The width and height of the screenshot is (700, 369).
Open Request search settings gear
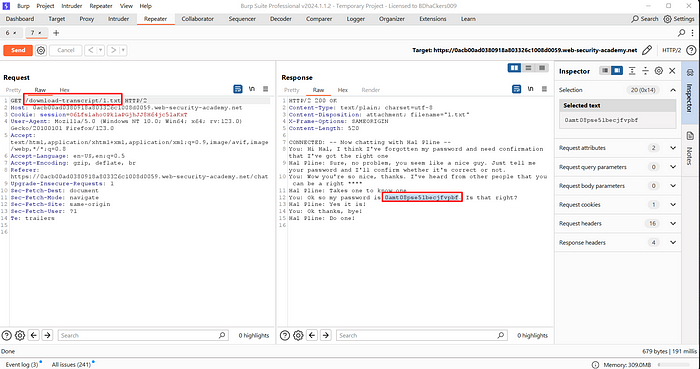pos(20,335)
